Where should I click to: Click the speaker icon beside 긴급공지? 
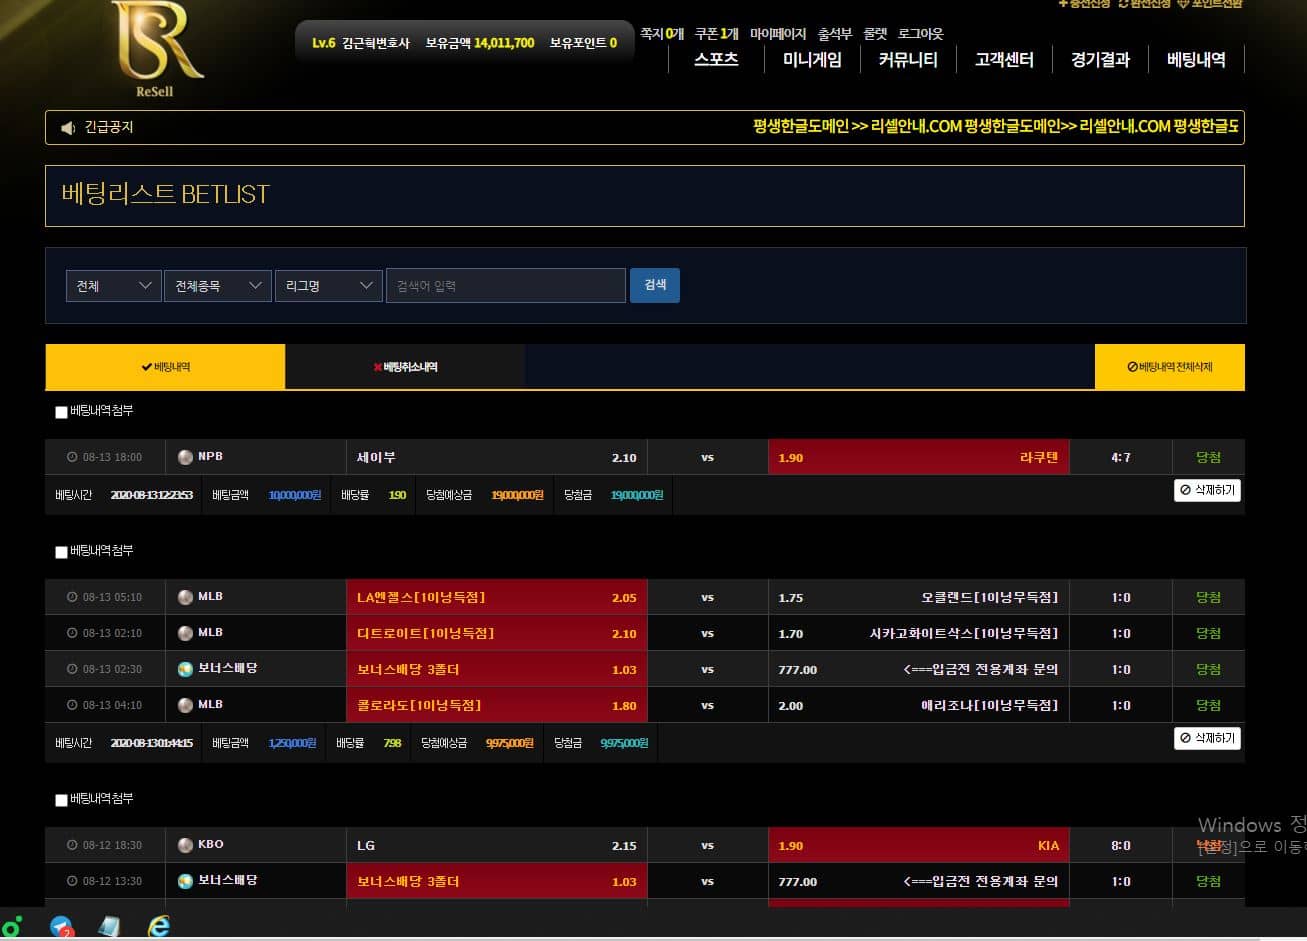point(68,128)
